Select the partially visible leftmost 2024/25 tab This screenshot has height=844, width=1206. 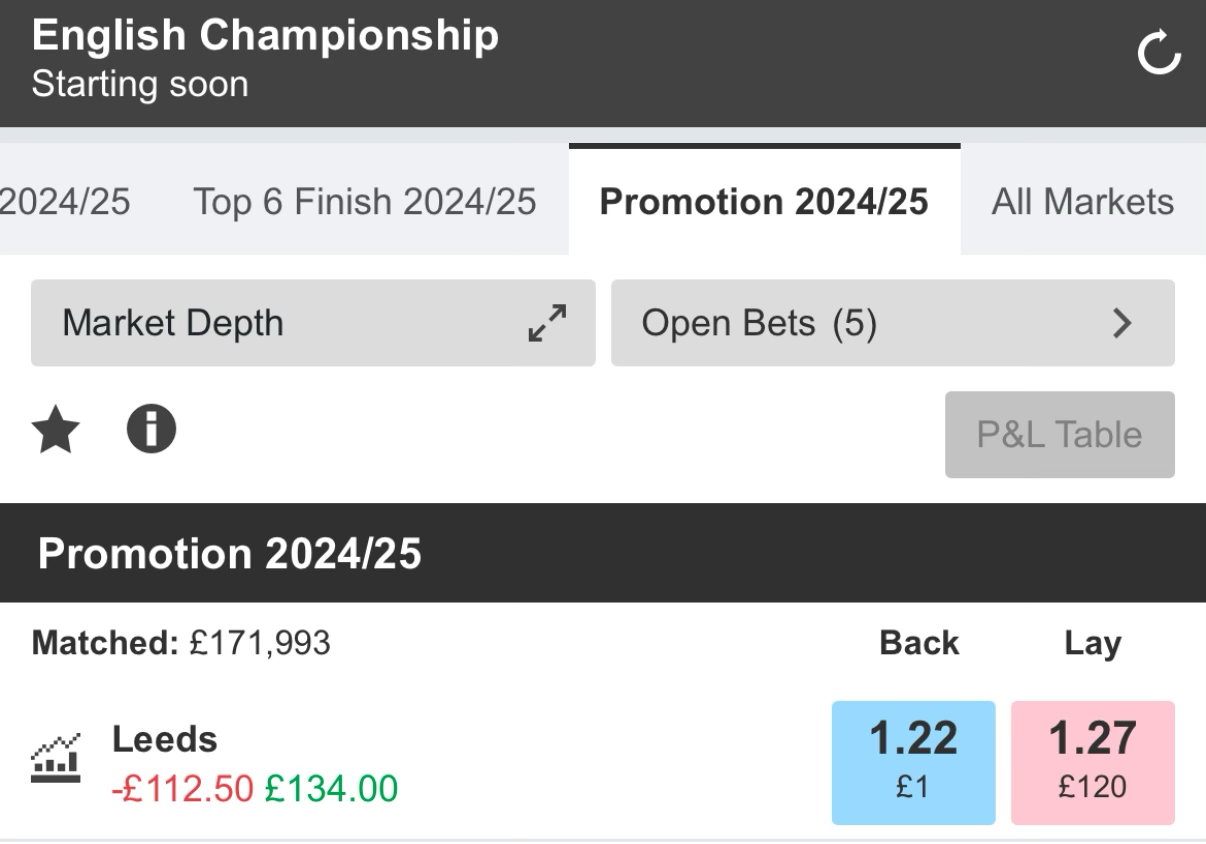coord(64,202)
